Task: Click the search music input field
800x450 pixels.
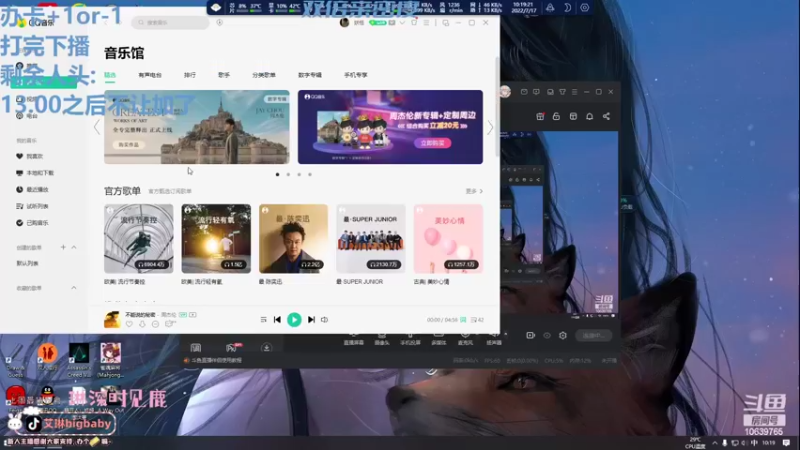Action: [x=170, y=22]
